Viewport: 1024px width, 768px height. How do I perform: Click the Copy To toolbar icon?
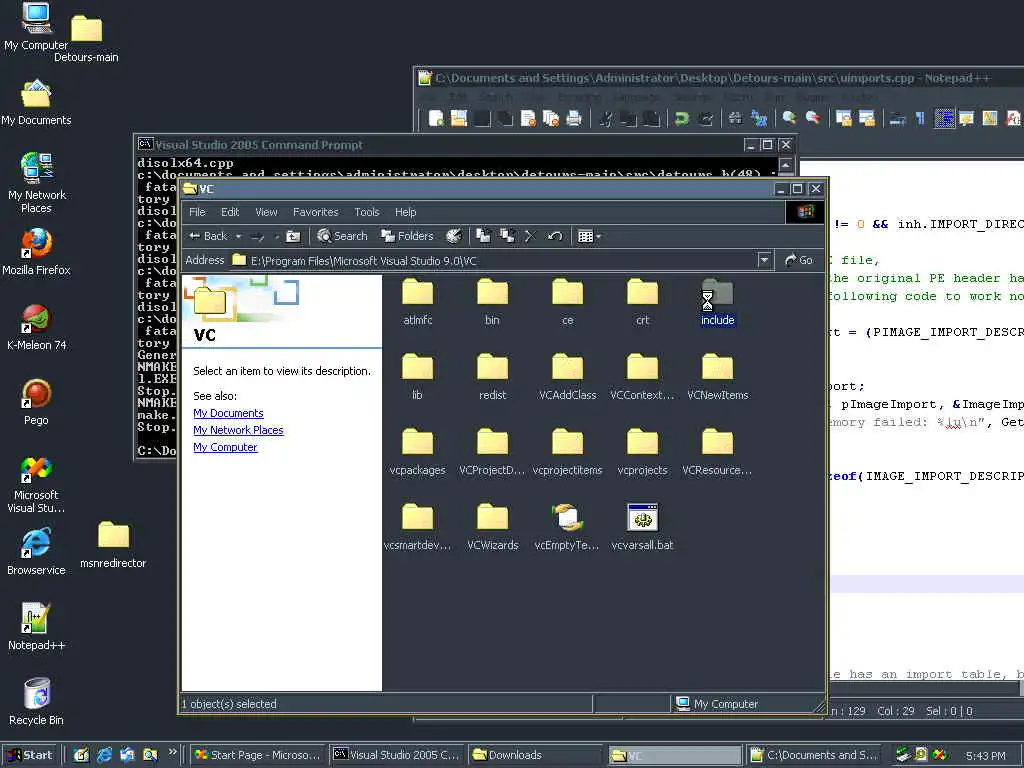[x=507, y=236]
